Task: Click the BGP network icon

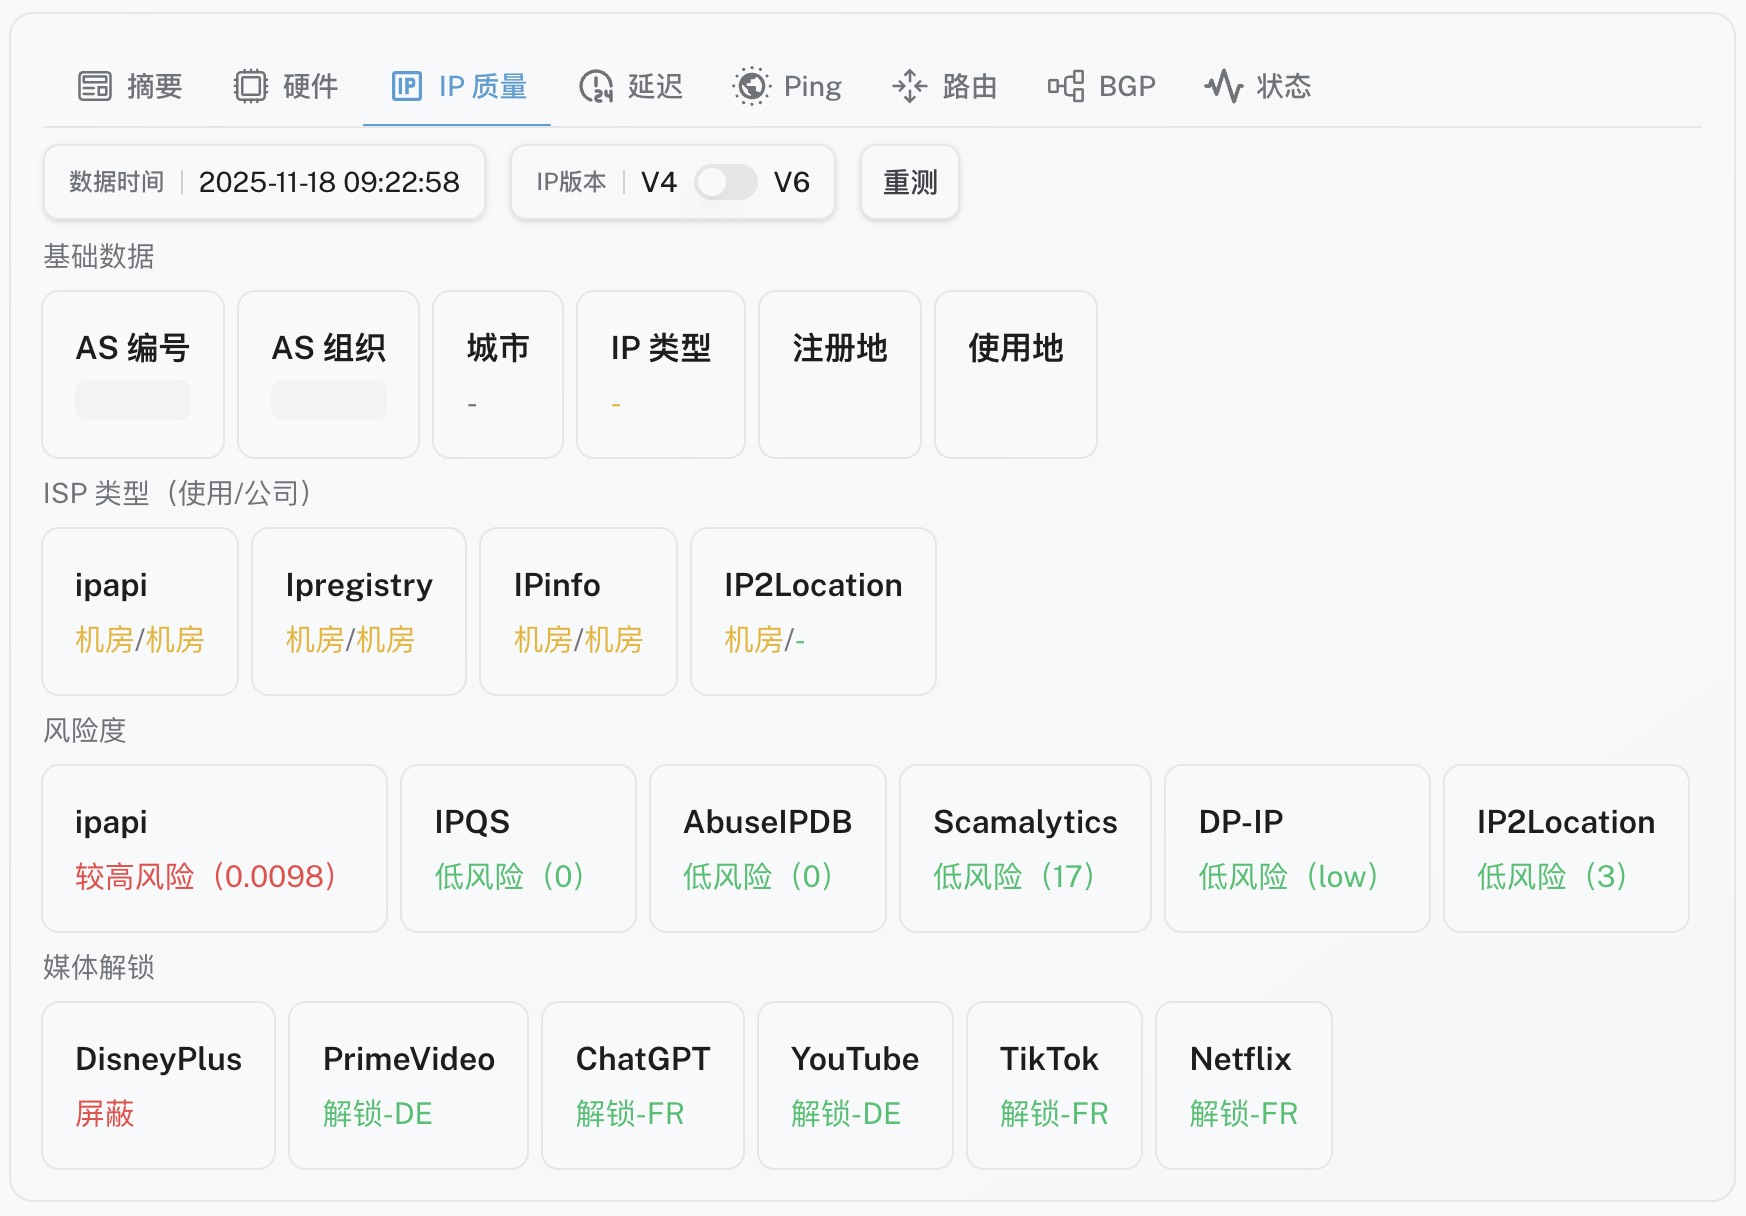Action: coord(1066,87)
